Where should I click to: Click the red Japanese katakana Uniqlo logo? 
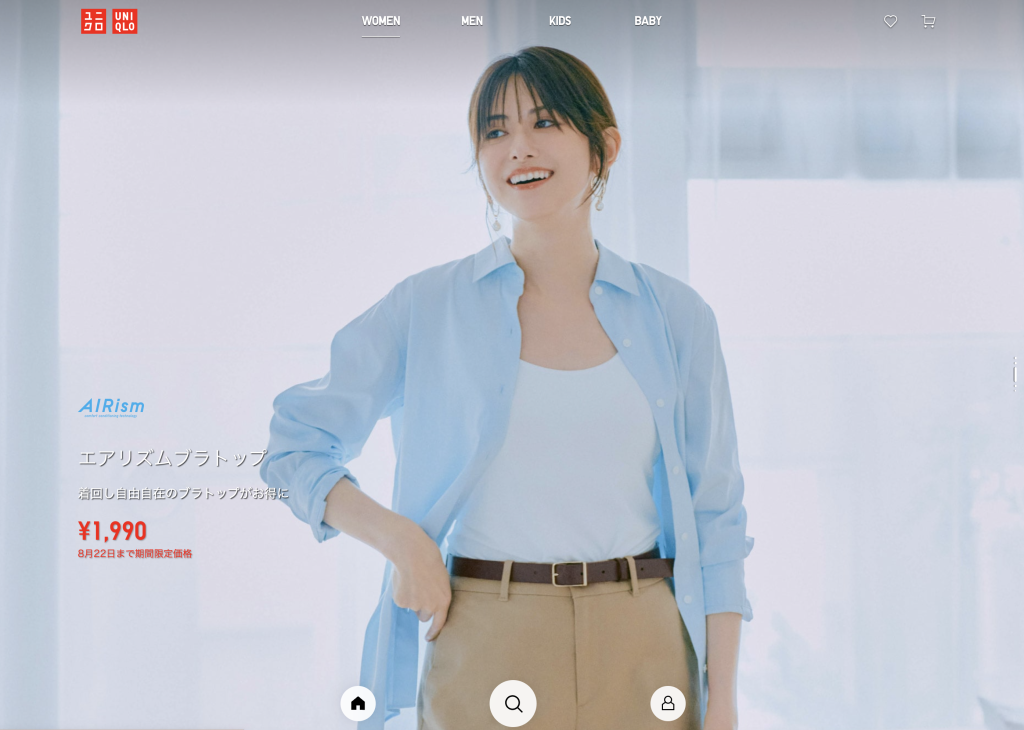pyautogui.click(x=93, y=21)
